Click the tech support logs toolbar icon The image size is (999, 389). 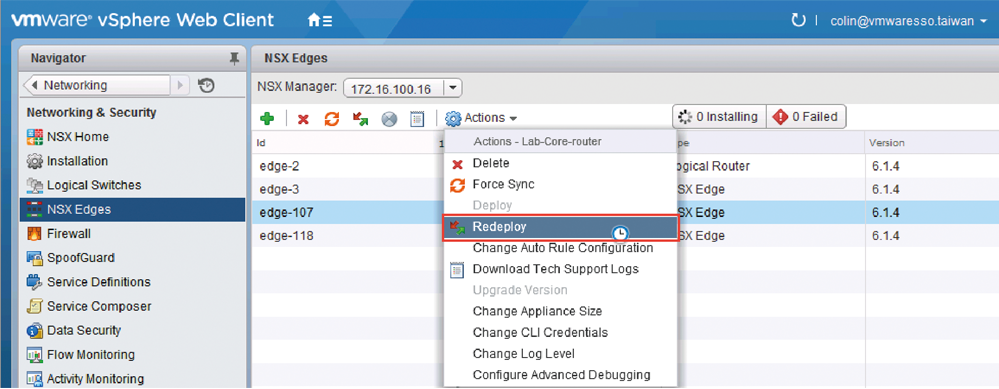[417, 119]
